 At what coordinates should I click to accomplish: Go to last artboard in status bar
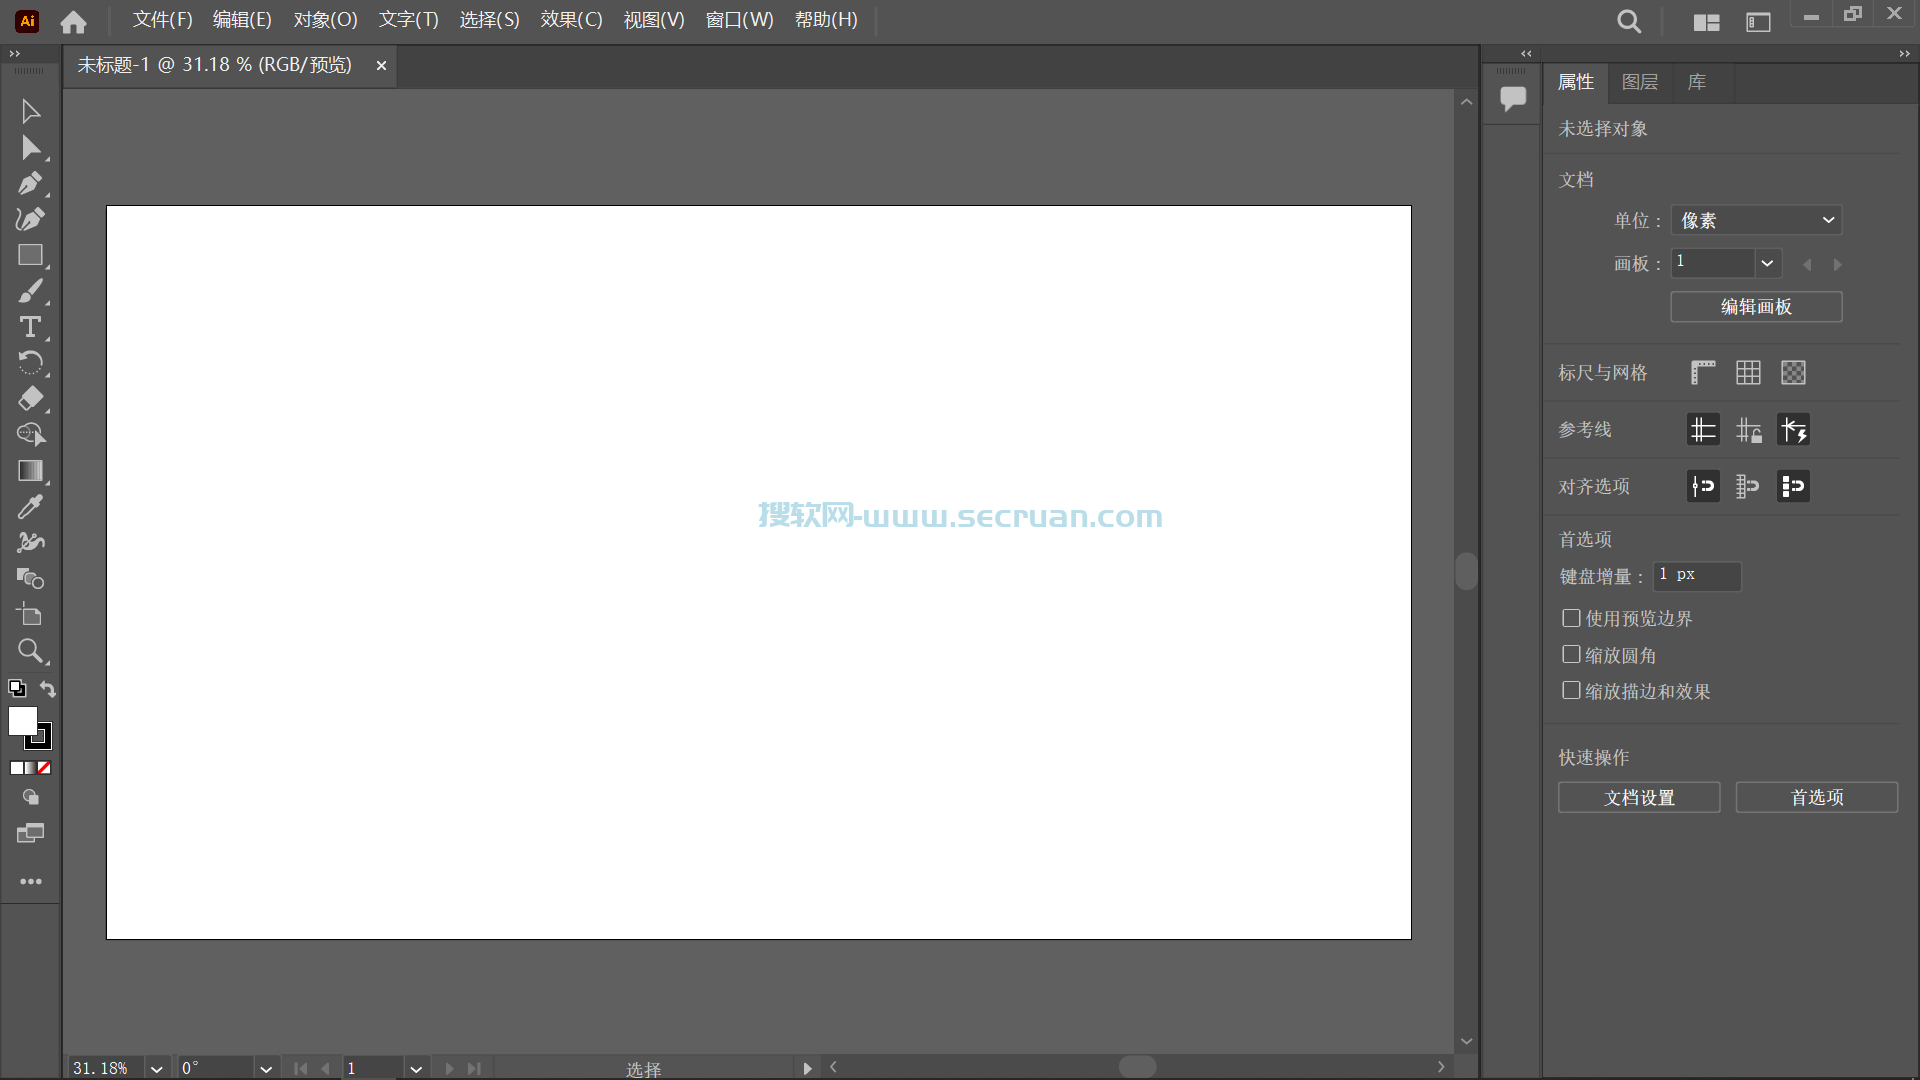pos(474,1068)
